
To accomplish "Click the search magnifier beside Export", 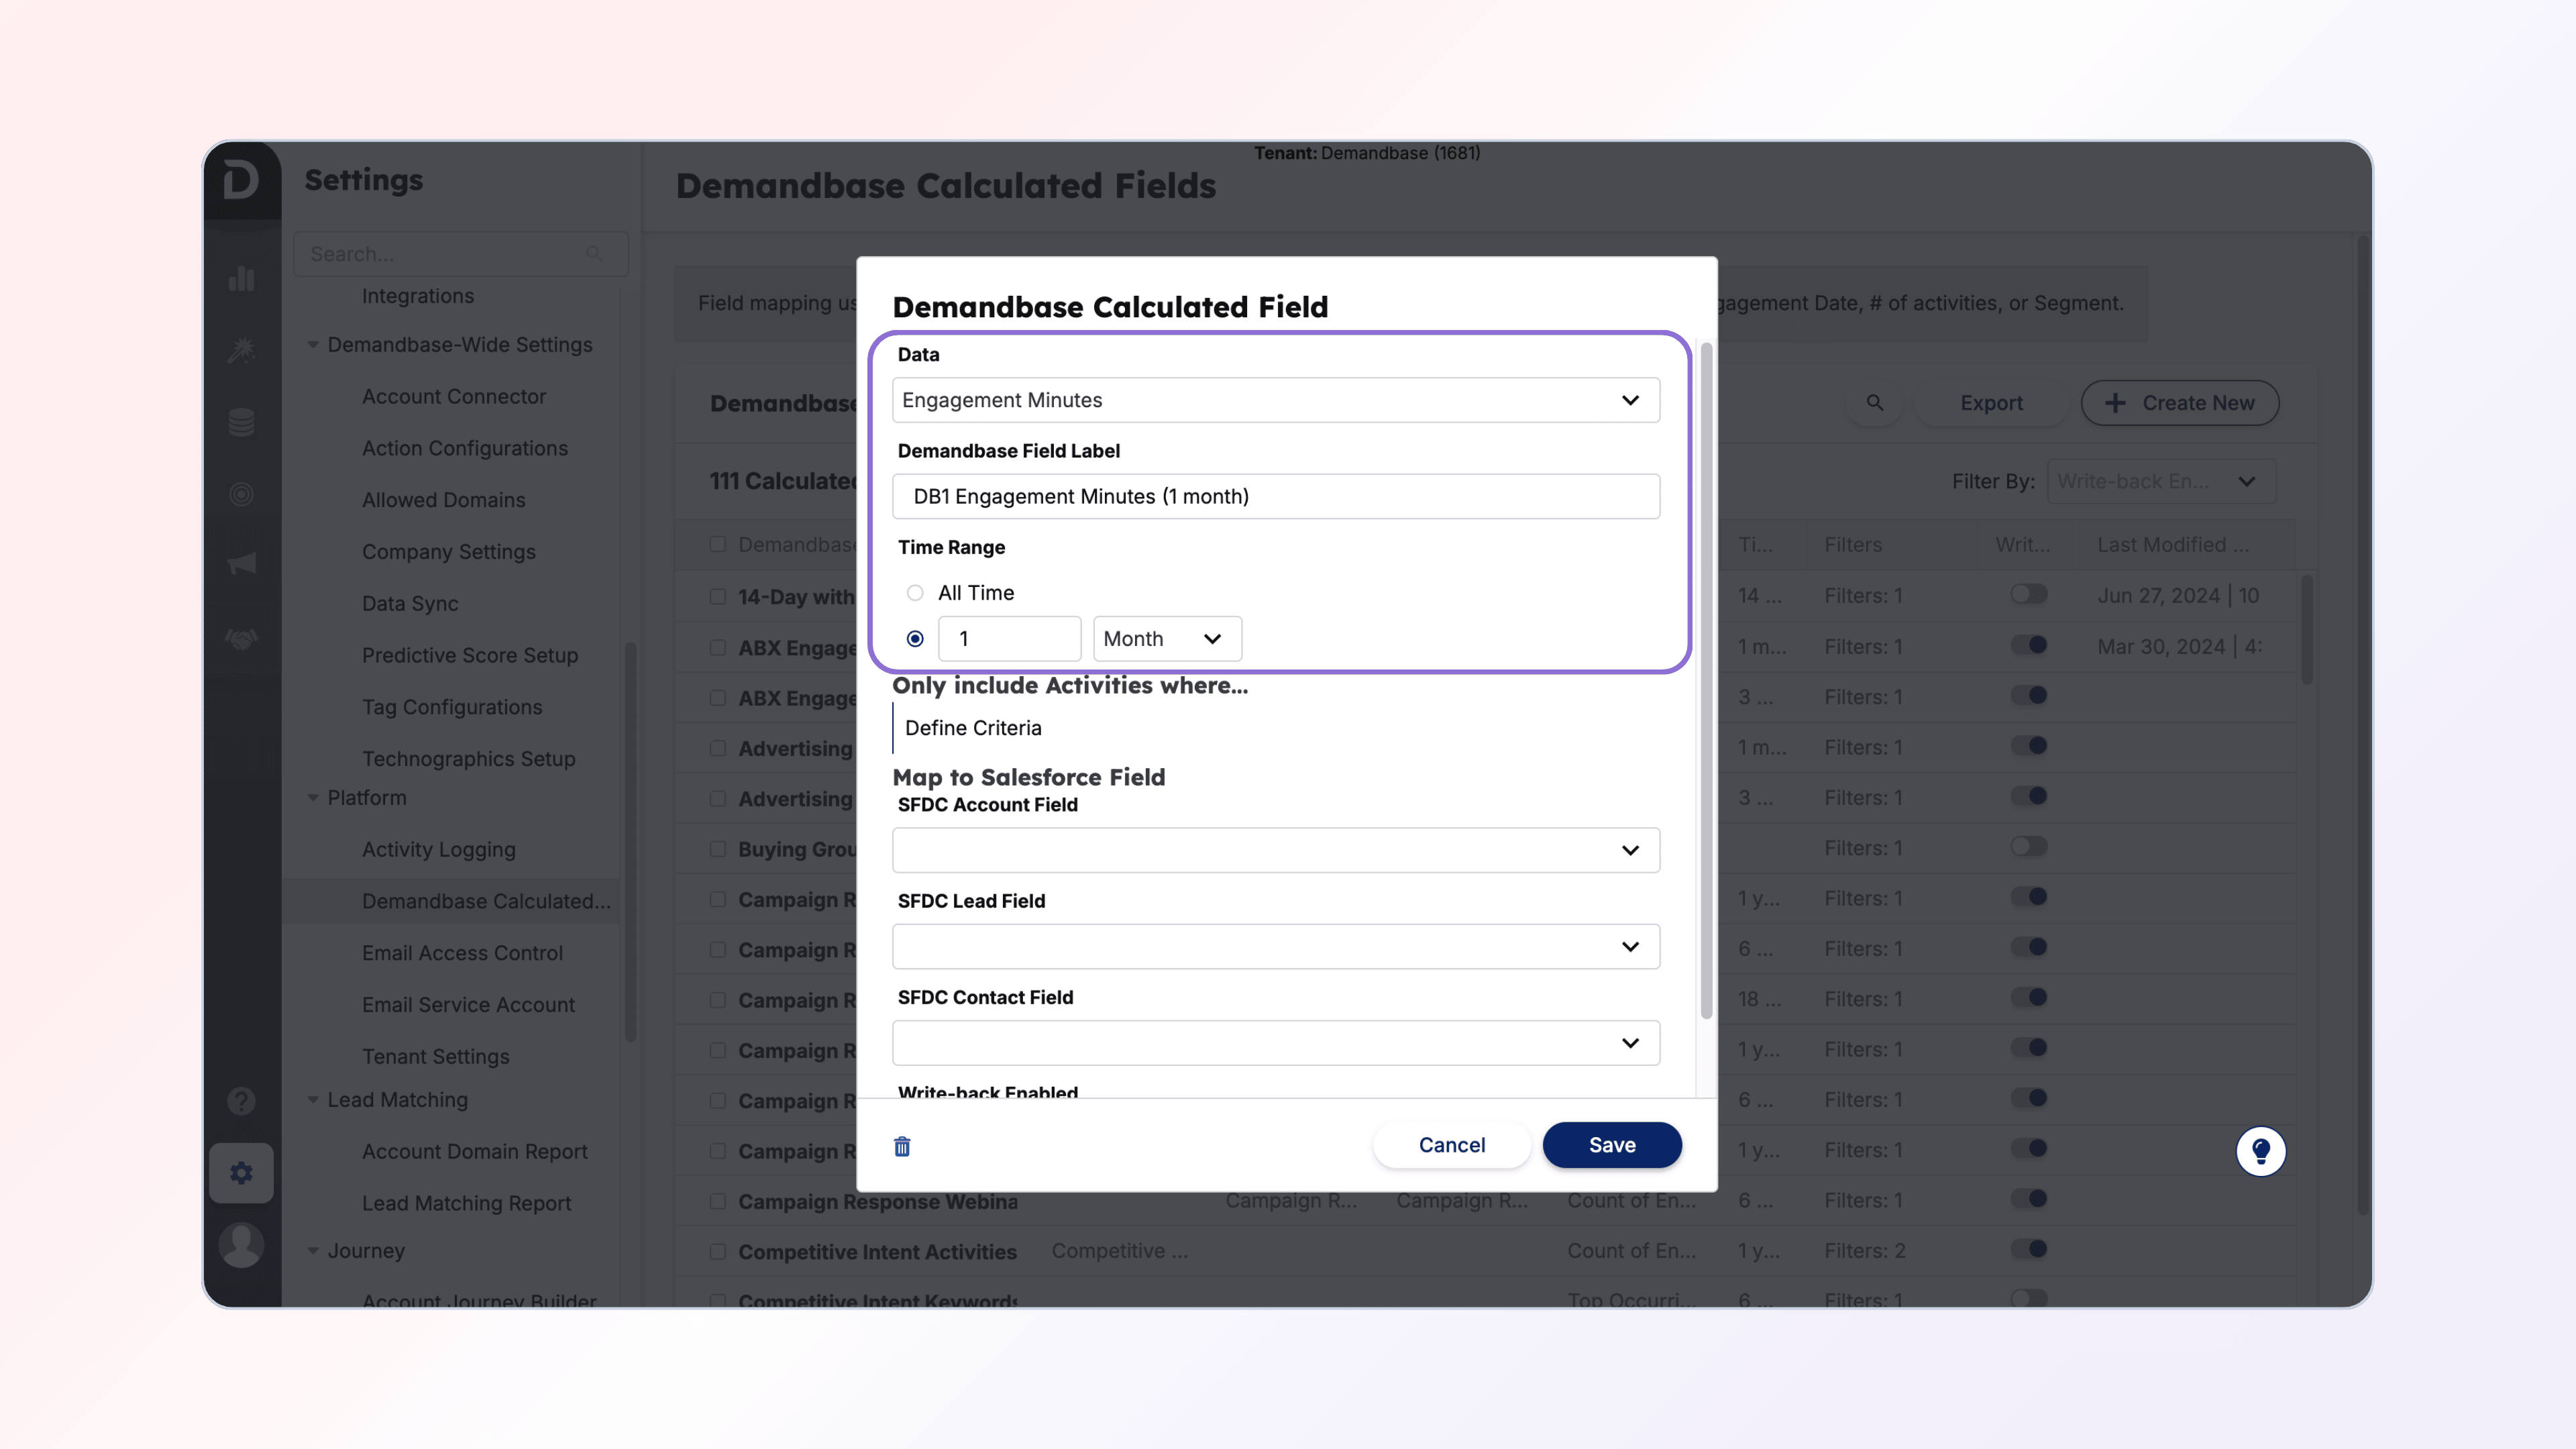I will pos(1875,403).
